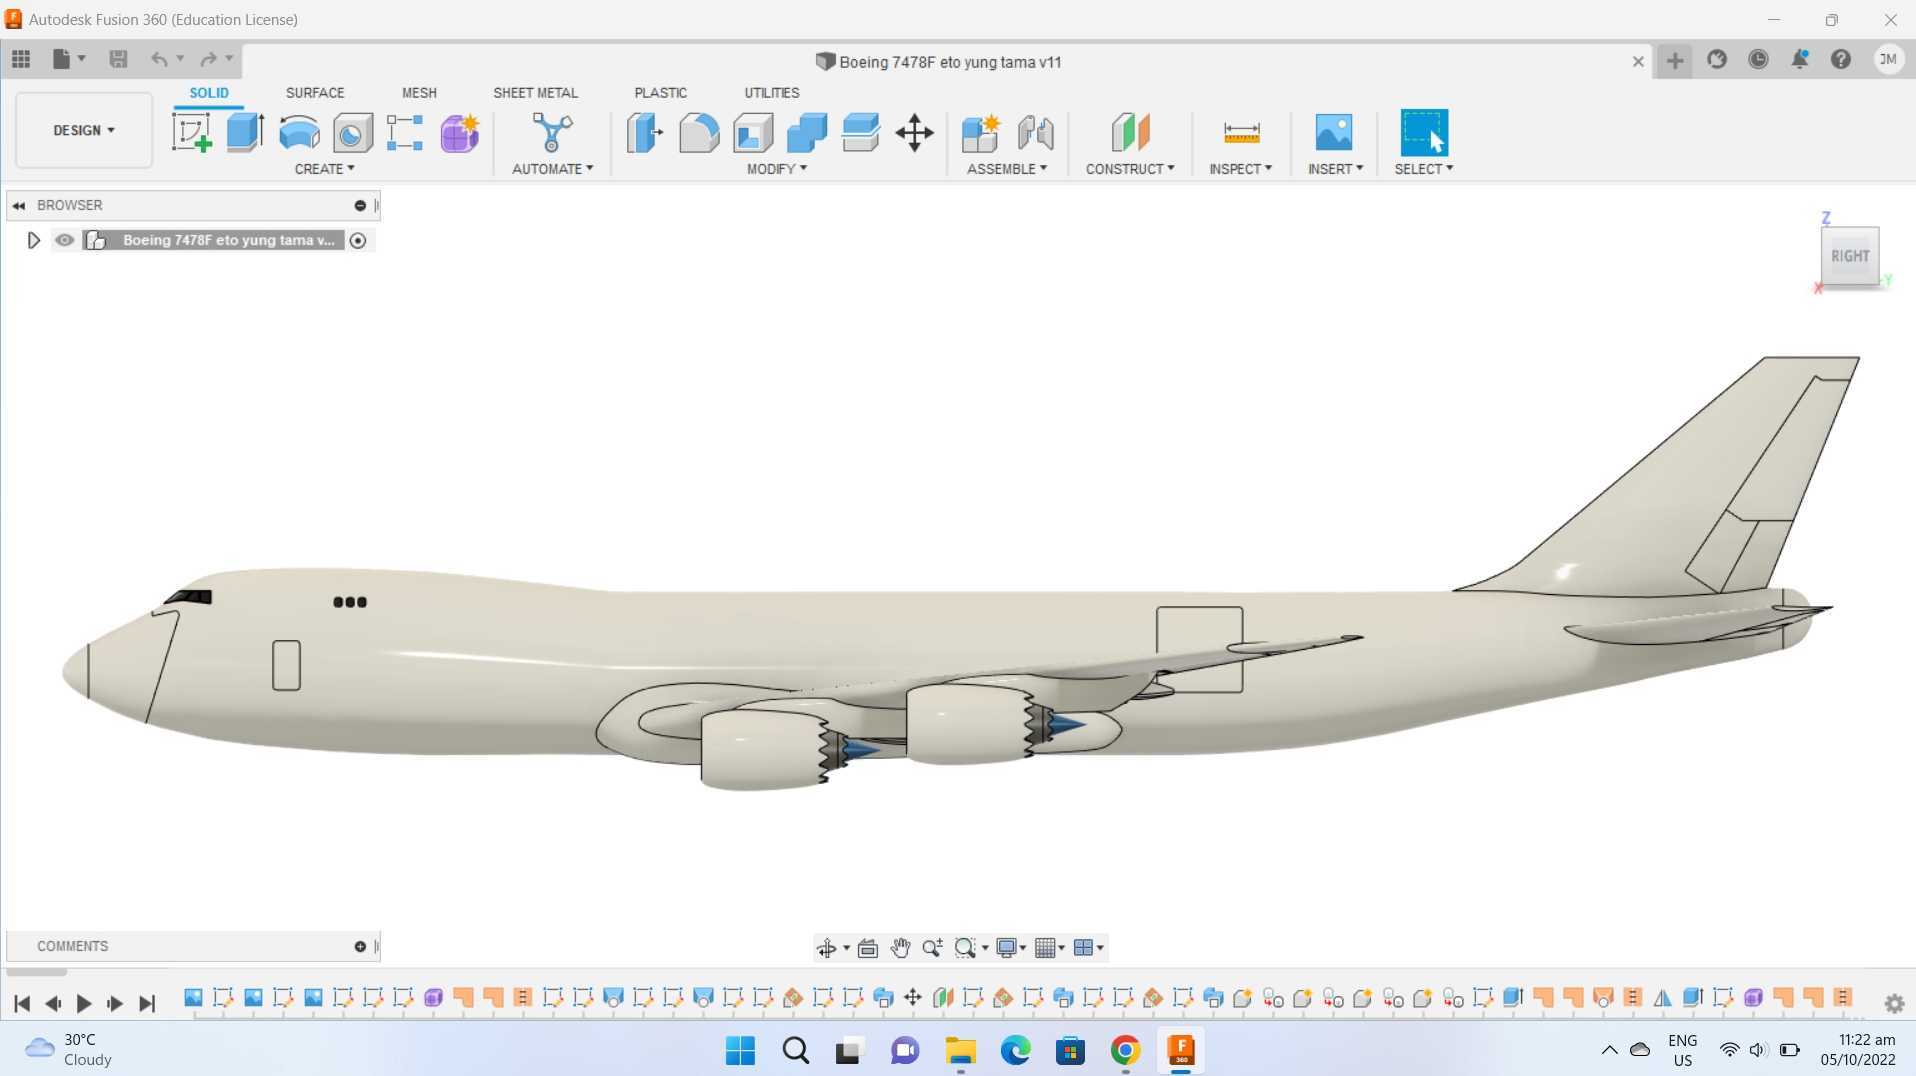Open the Notifications bell icon

pos(1800,60)
